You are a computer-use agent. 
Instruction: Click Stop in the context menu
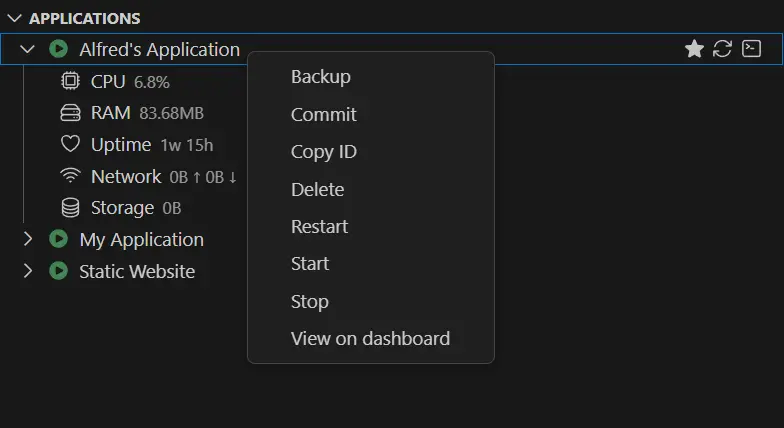(309, 301)
